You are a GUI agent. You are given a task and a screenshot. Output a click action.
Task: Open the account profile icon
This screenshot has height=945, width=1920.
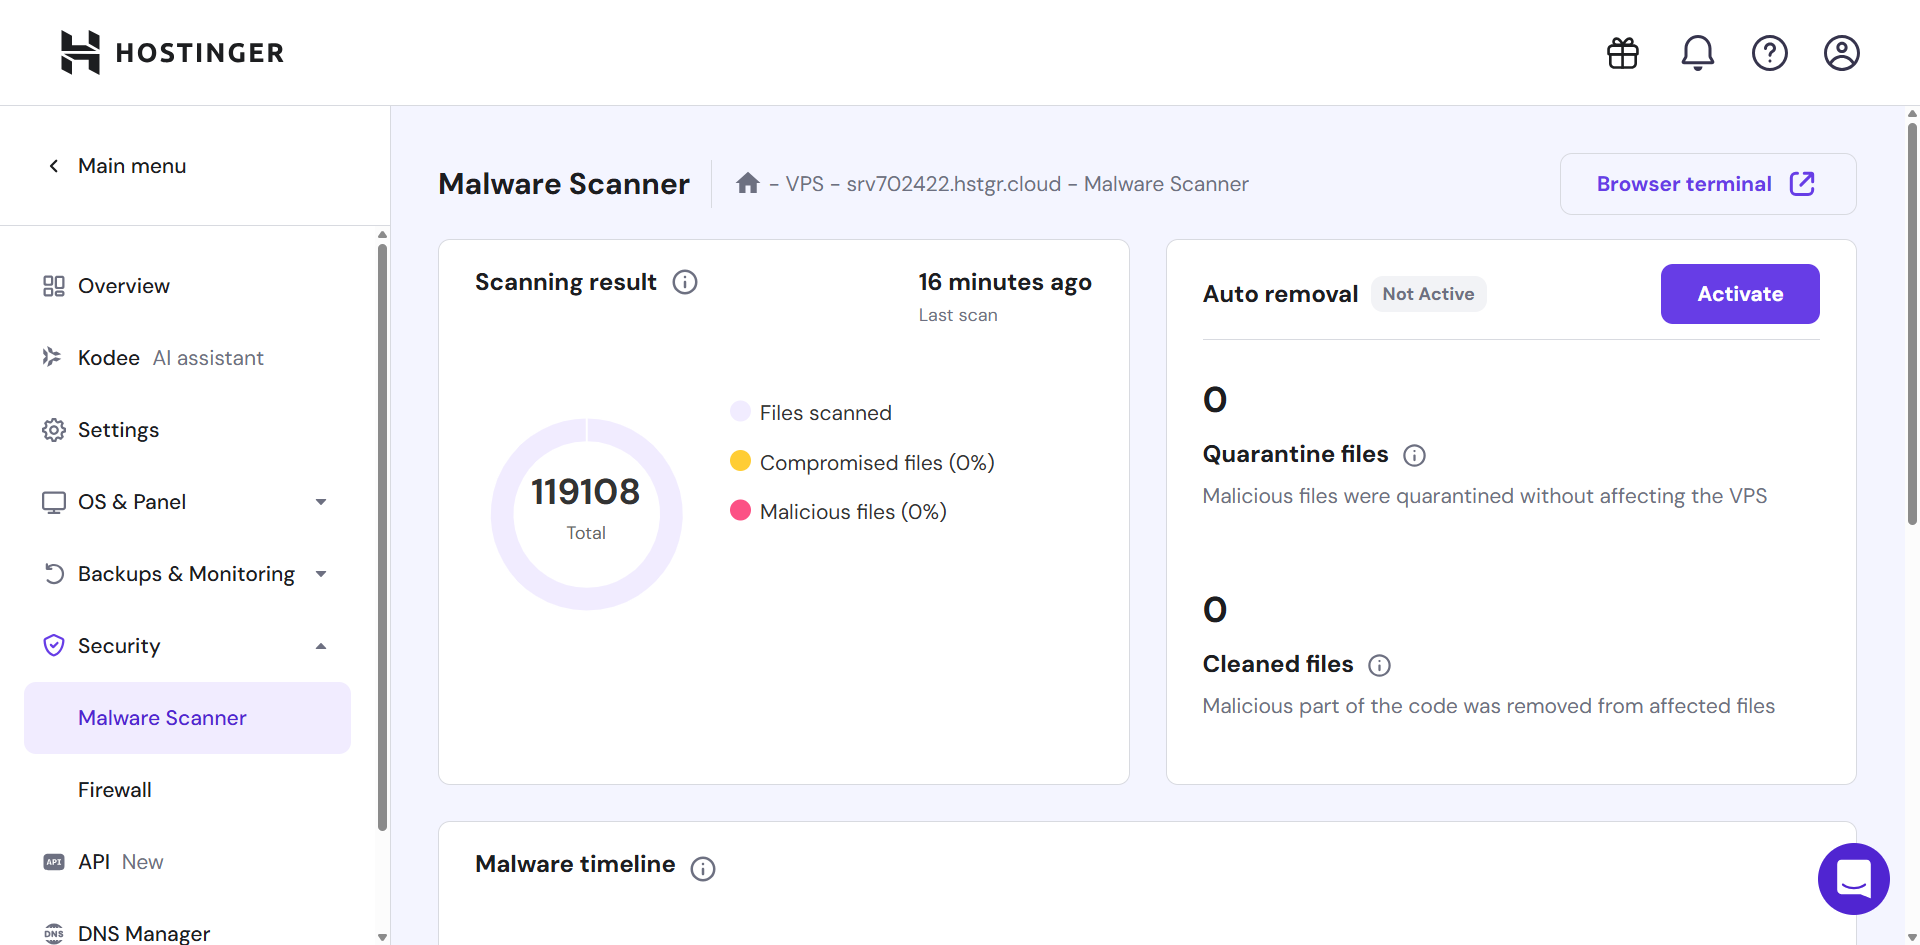1841,53
